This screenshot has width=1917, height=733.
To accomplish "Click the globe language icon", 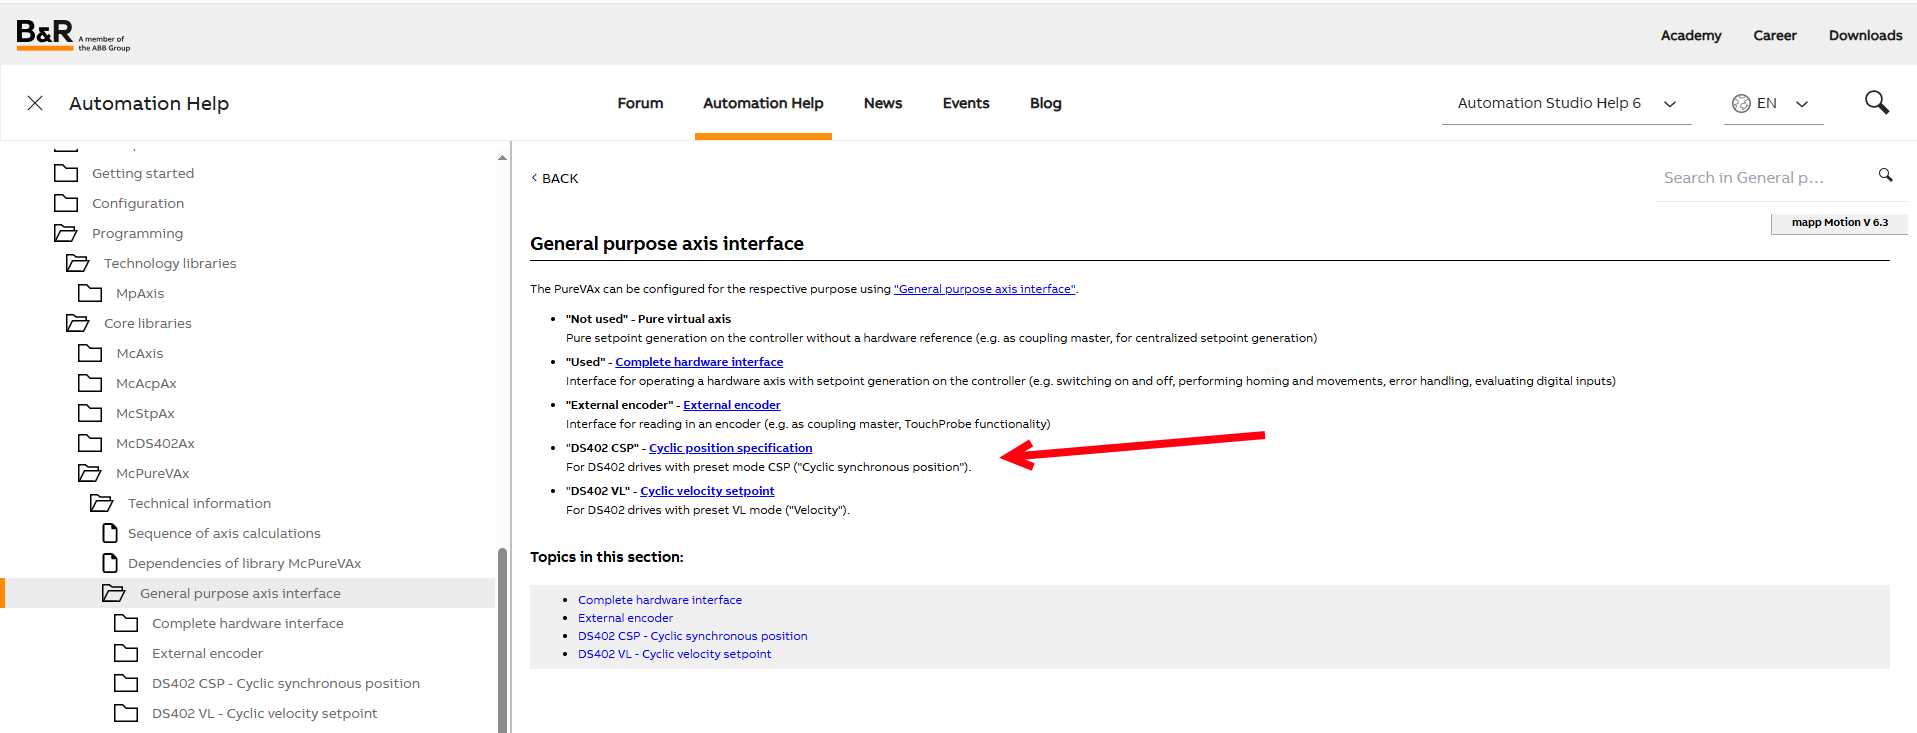I will tap(1741, 103).
